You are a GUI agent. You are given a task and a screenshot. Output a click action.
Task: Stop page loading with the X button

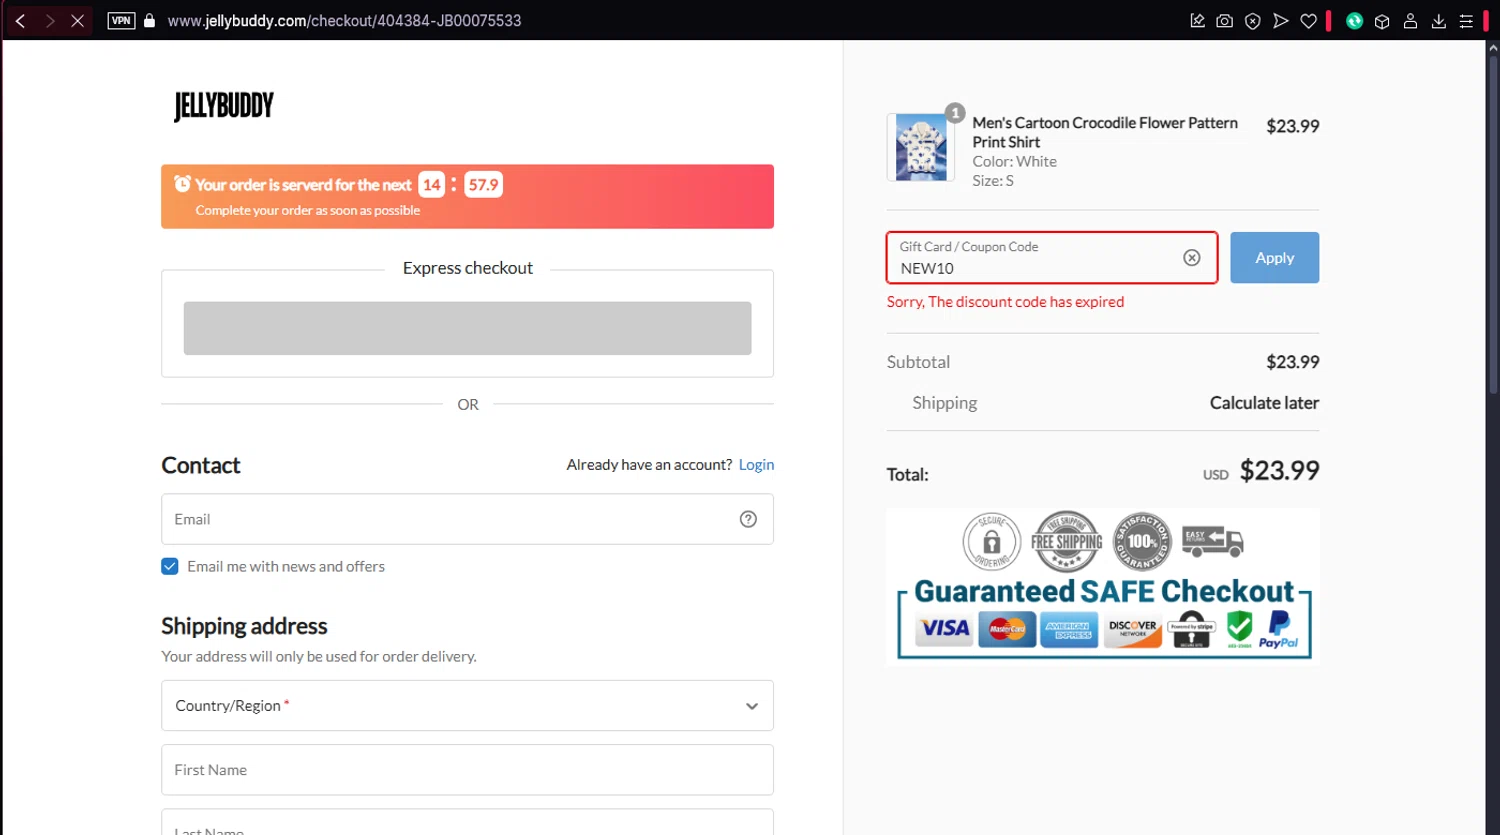pos(77,20)
